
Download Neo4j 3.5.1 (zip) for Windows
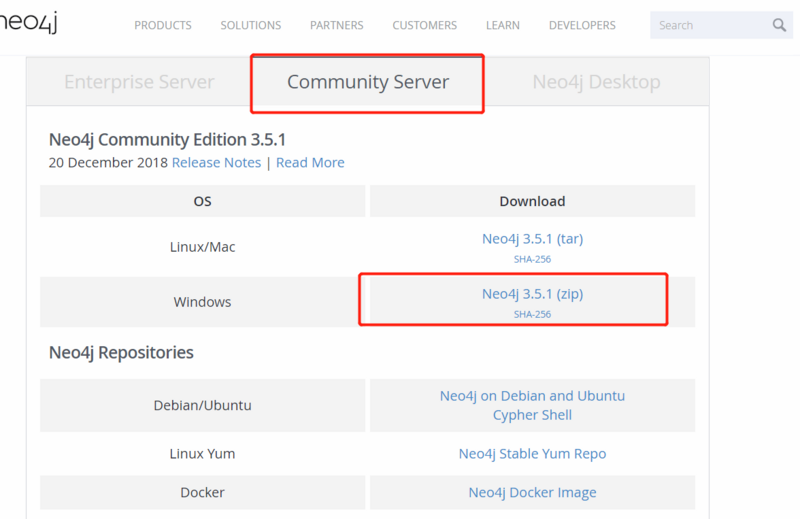532,294
